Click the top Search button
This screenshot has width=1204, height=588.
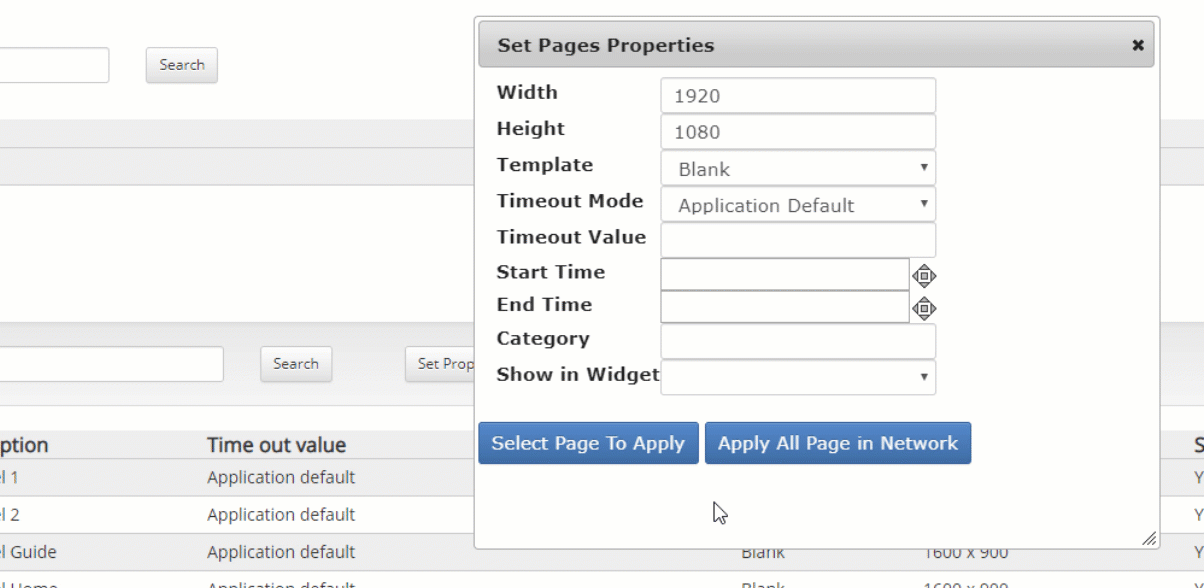pyautogui.click(x=181, y=65)
